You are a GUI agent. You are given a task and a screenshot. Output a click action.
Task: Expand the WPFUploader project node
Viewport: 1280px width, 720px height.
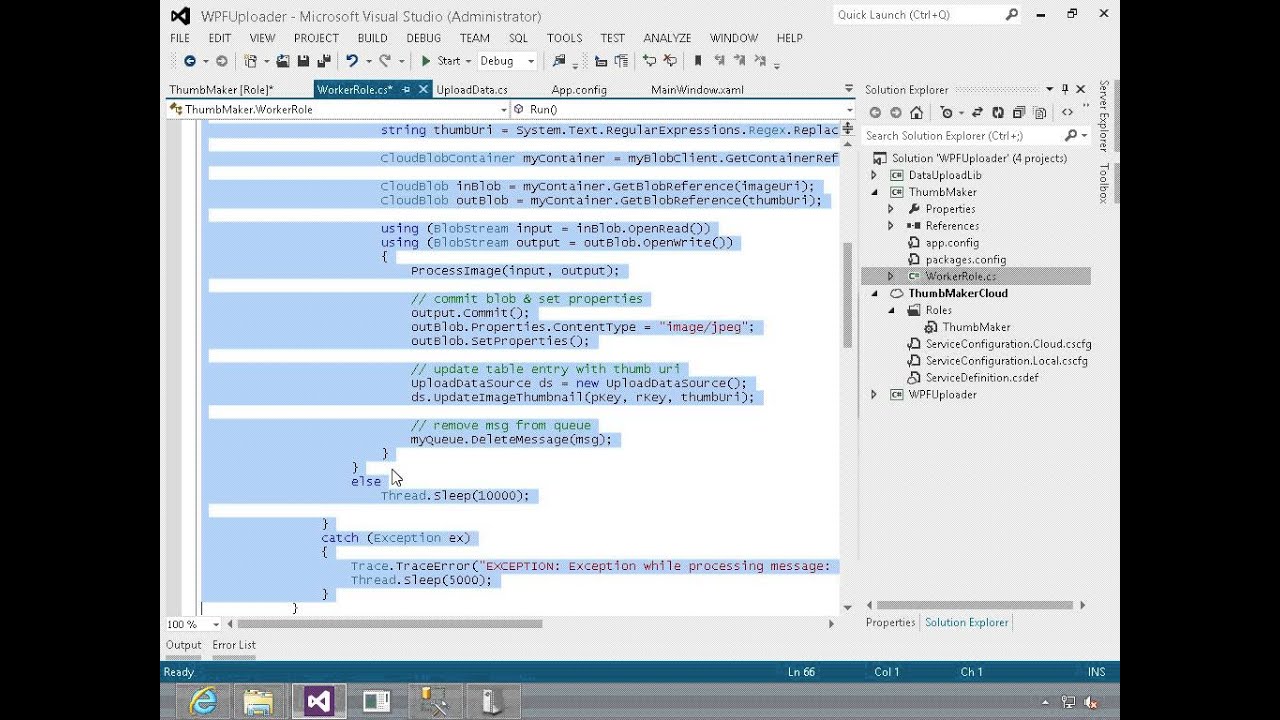click(x=874, y=395)
